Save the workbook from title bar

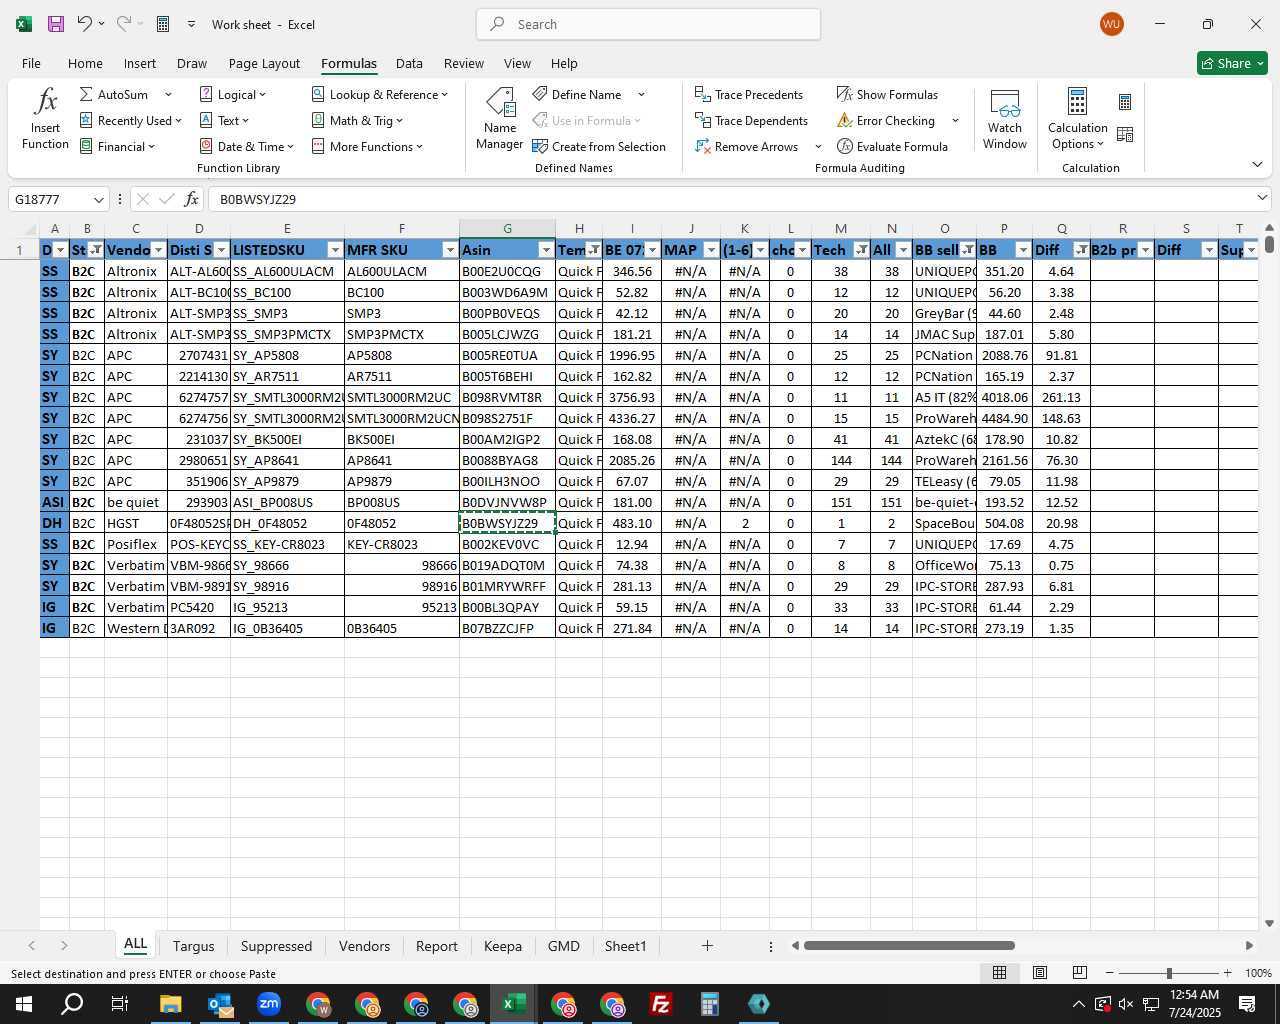(56, 24)
